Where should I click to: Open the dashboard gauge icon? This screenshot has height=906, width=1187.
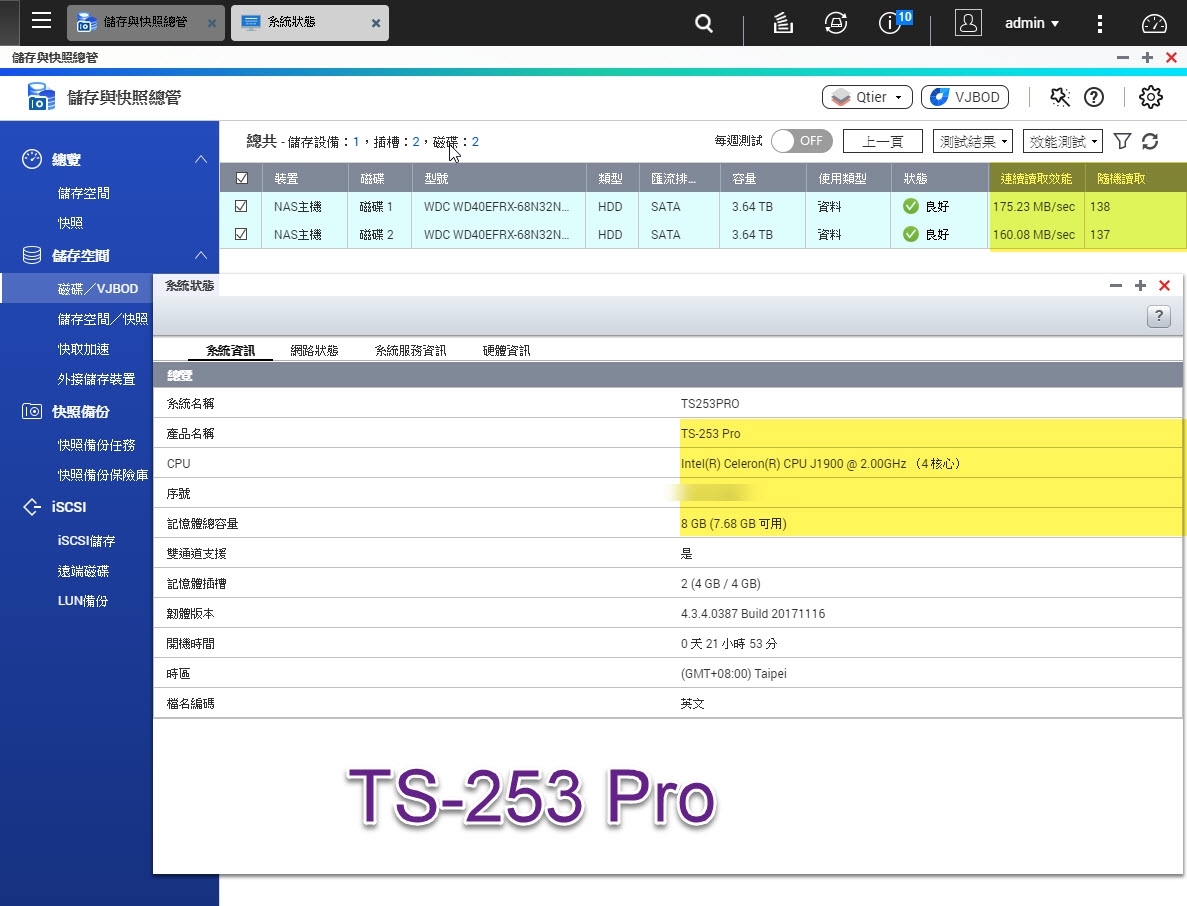1154,23
